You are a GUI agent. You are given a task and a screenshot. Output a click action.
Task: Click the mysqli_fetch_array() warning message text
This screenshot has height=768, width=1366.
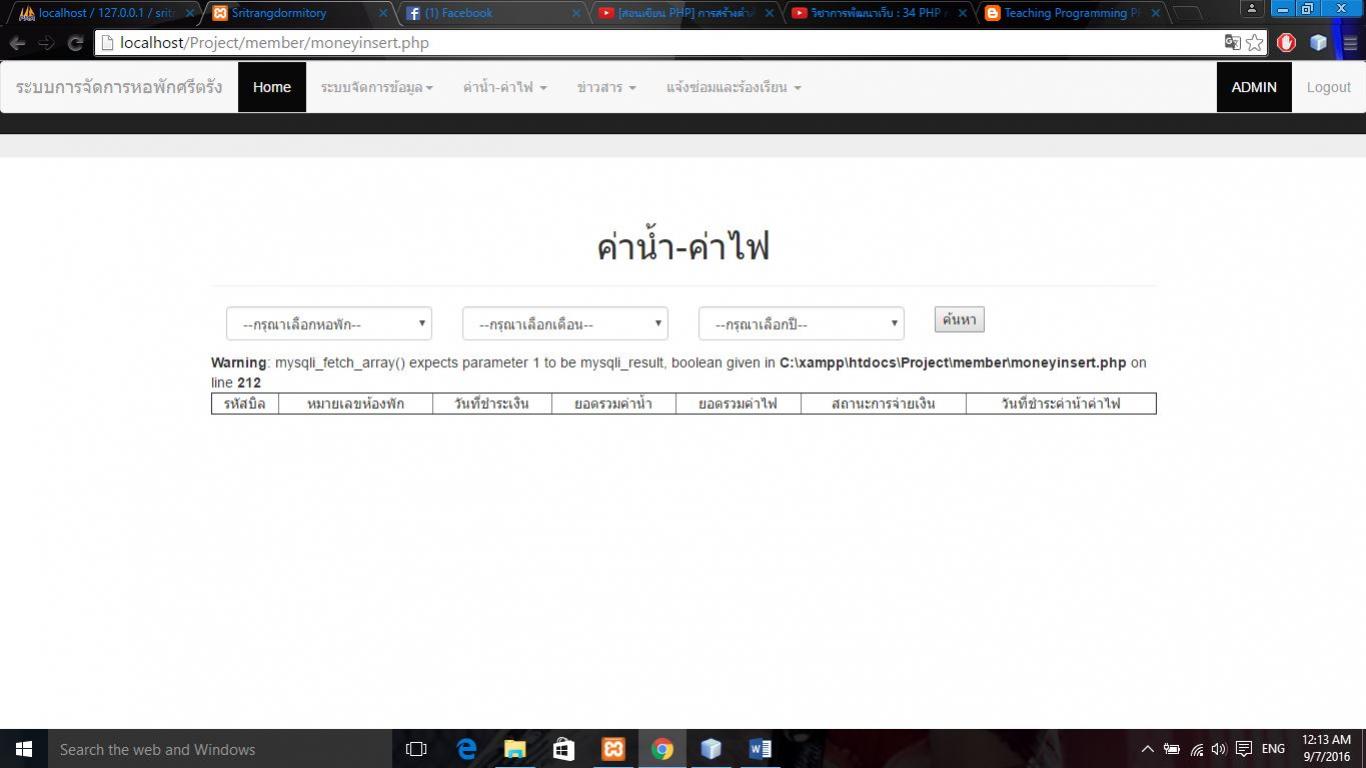(x=679, y=372)
